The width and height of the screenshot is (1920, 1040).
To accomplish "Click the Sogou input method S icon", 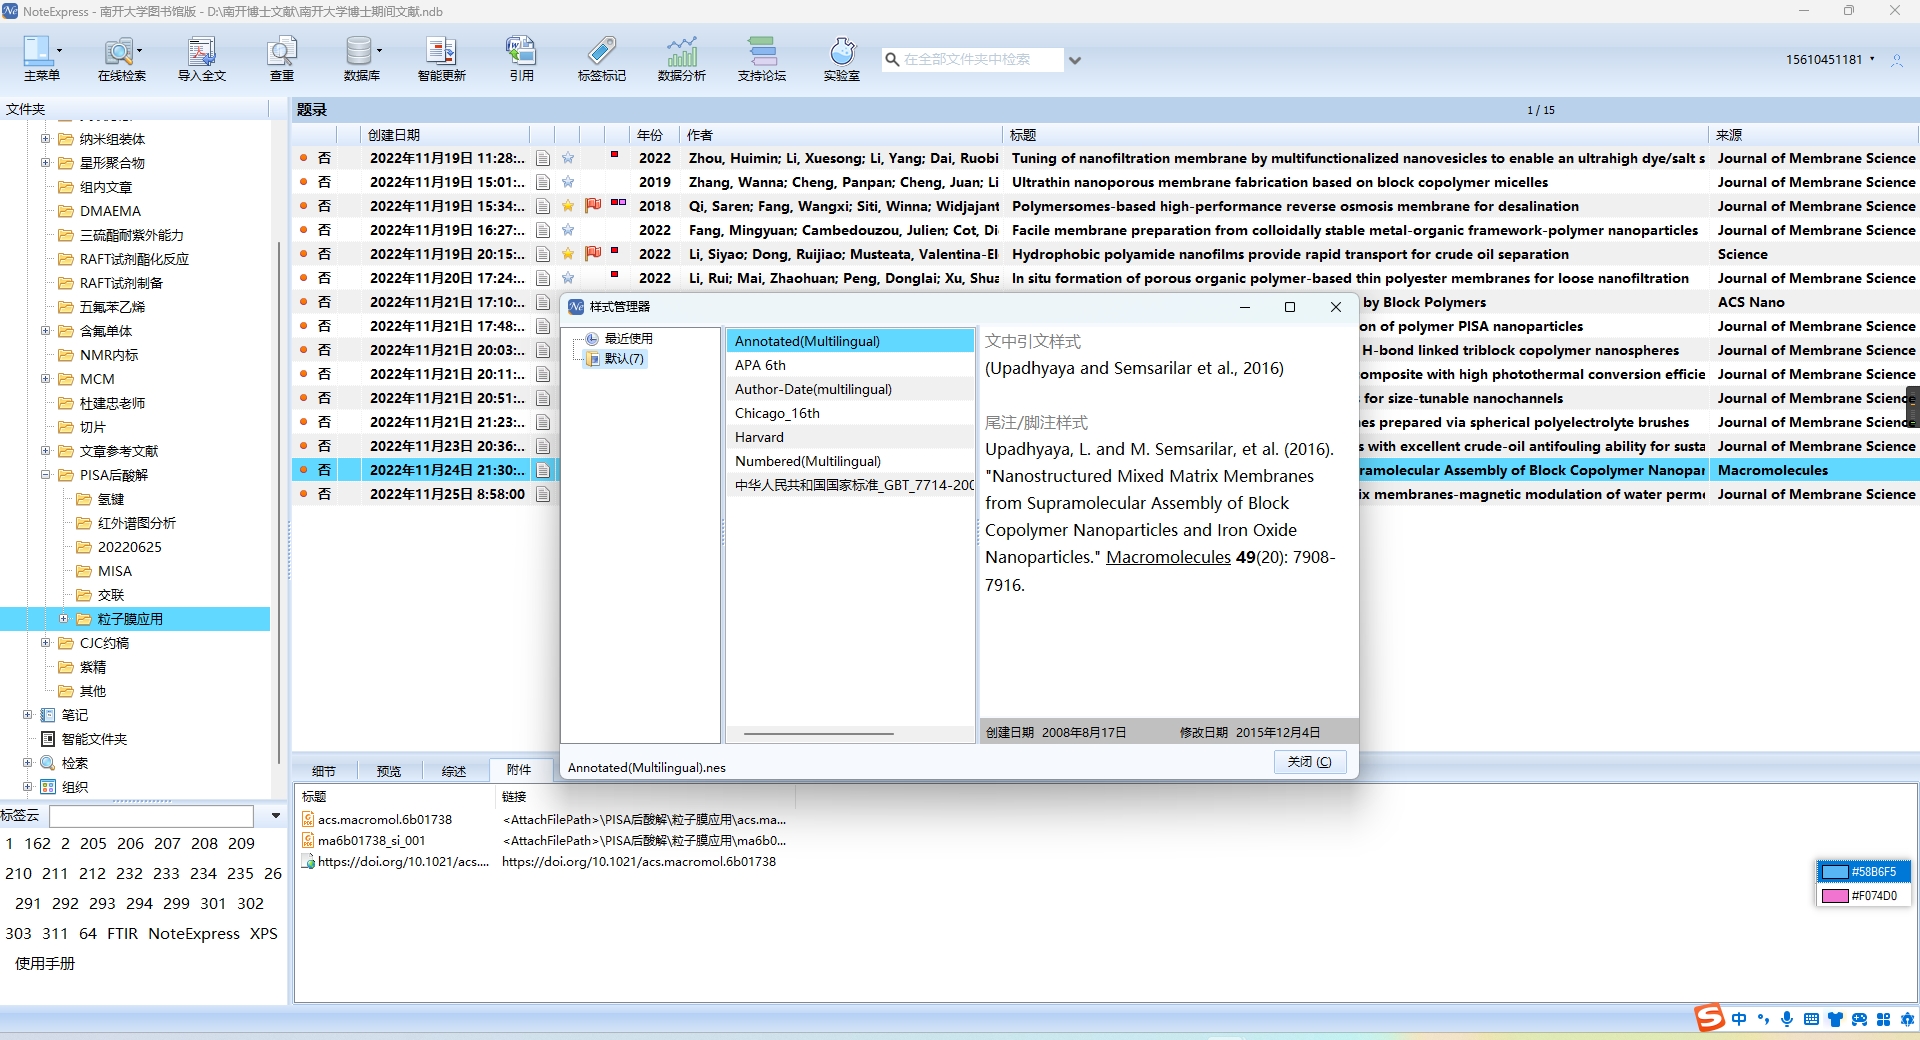I will [1709, 1018].
